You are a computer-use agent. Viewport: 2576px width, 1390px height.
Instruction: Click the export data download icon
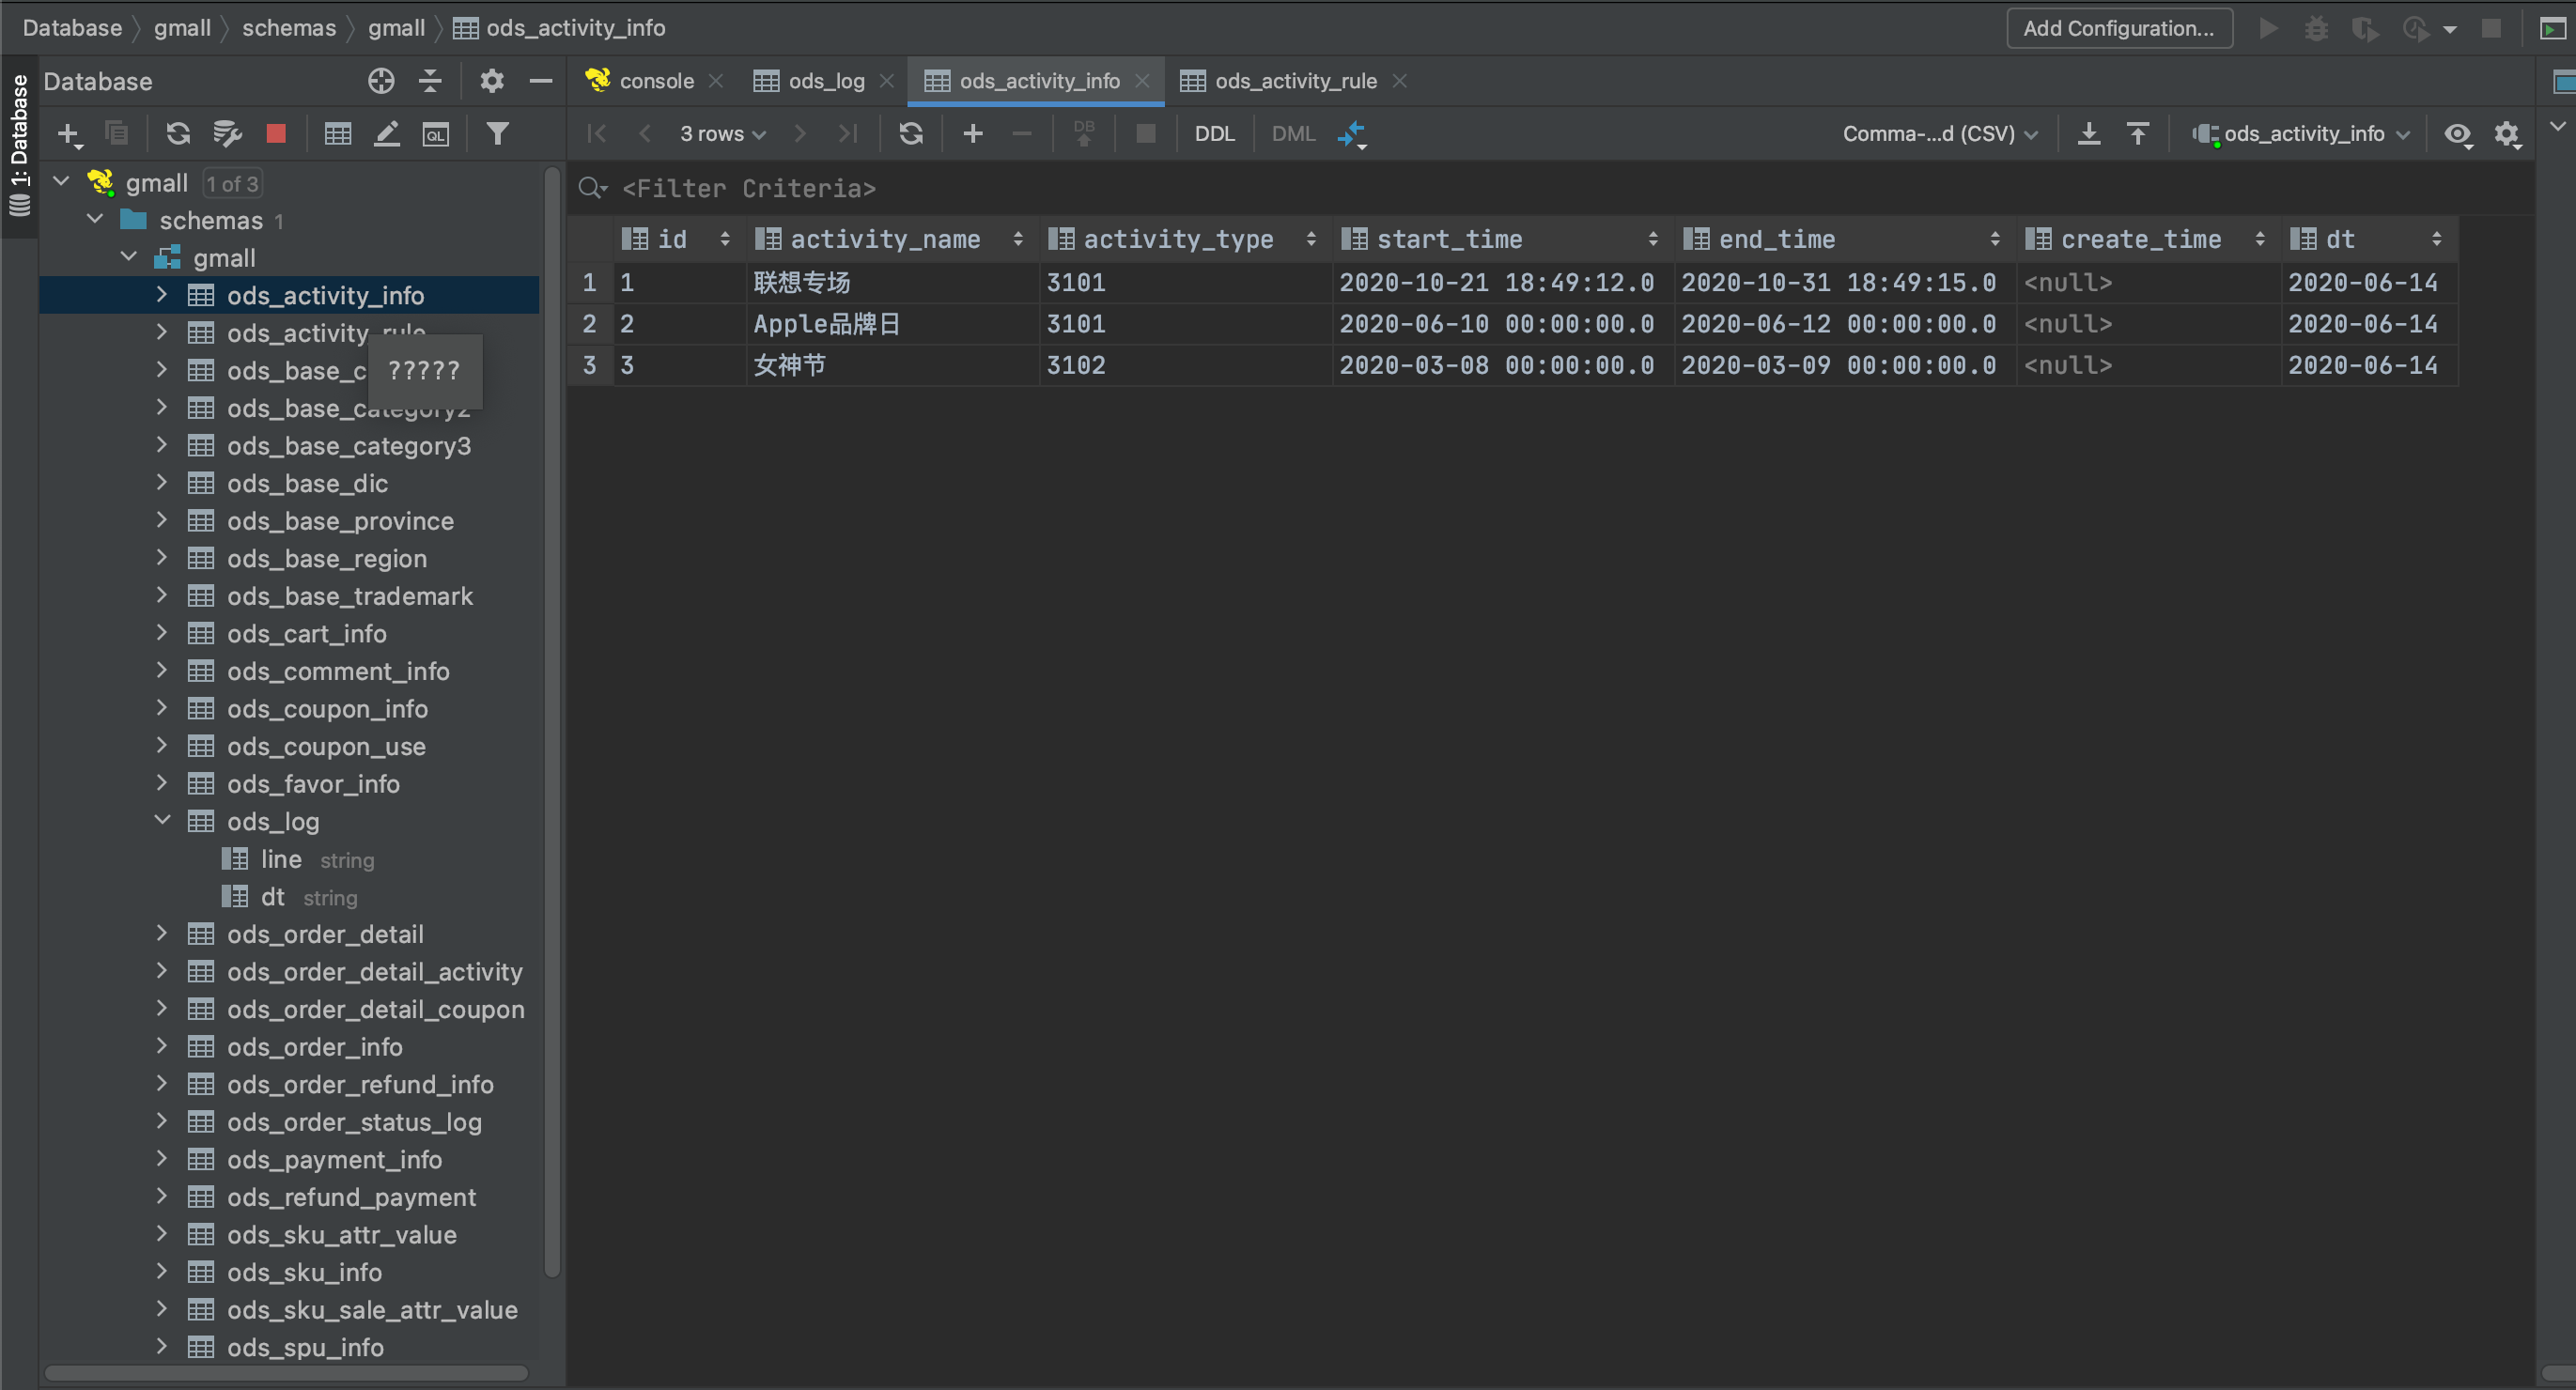[x=2088, y=133]
